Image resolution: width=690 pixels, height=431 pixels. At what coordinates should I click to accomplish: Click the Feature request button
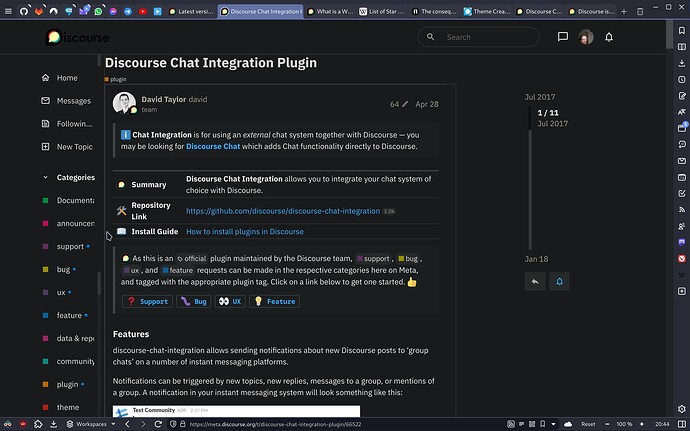[274, 302]
